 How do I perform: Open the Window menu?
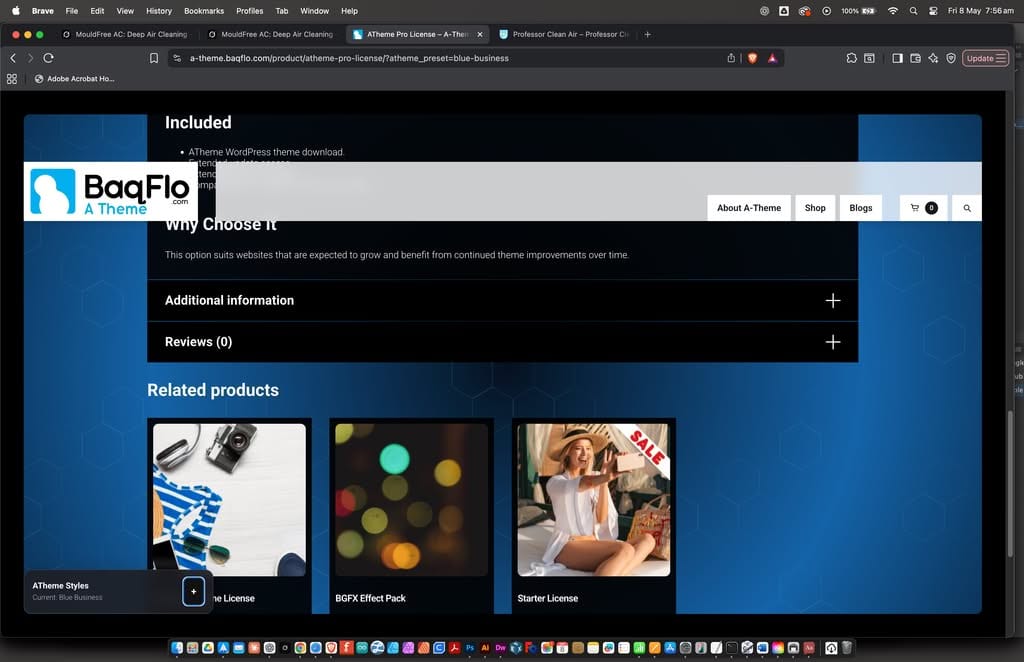pyautogui.click(x=314, y=11)
